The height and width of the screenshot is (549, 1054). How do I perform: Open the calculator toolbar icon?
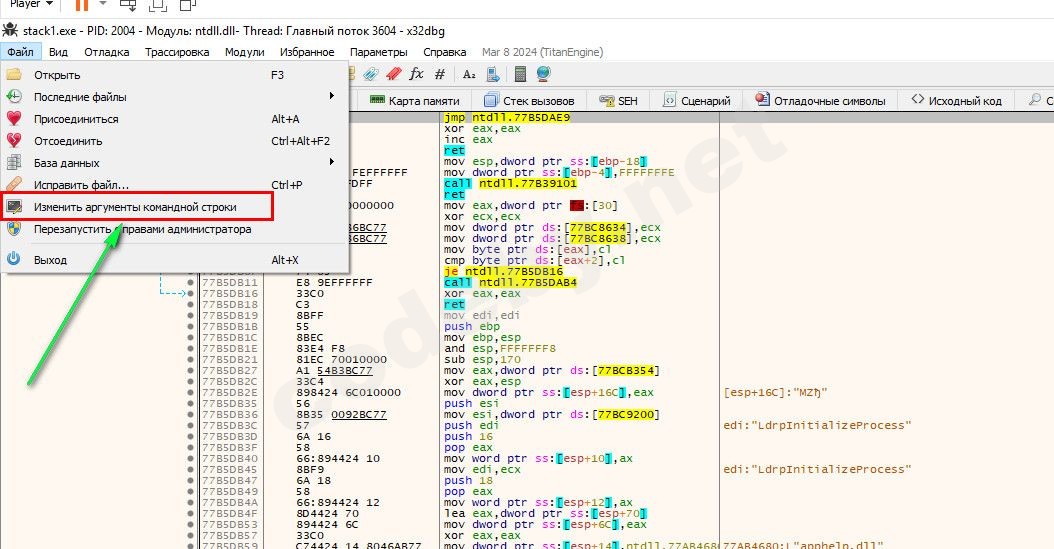(520, 74)
